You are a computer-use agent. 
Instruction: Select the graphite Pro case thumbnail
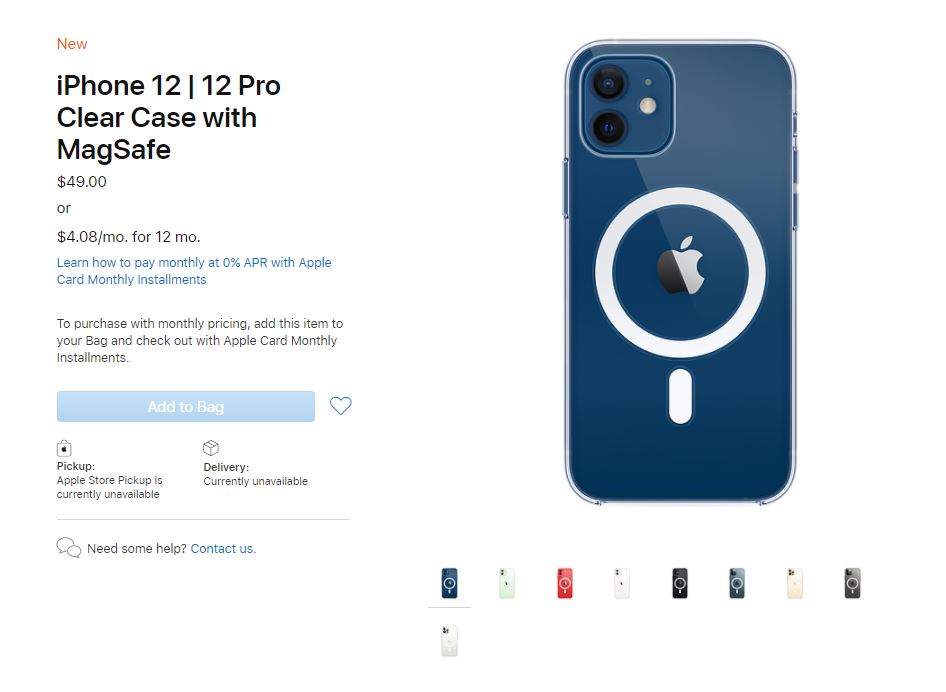(852, 583)
